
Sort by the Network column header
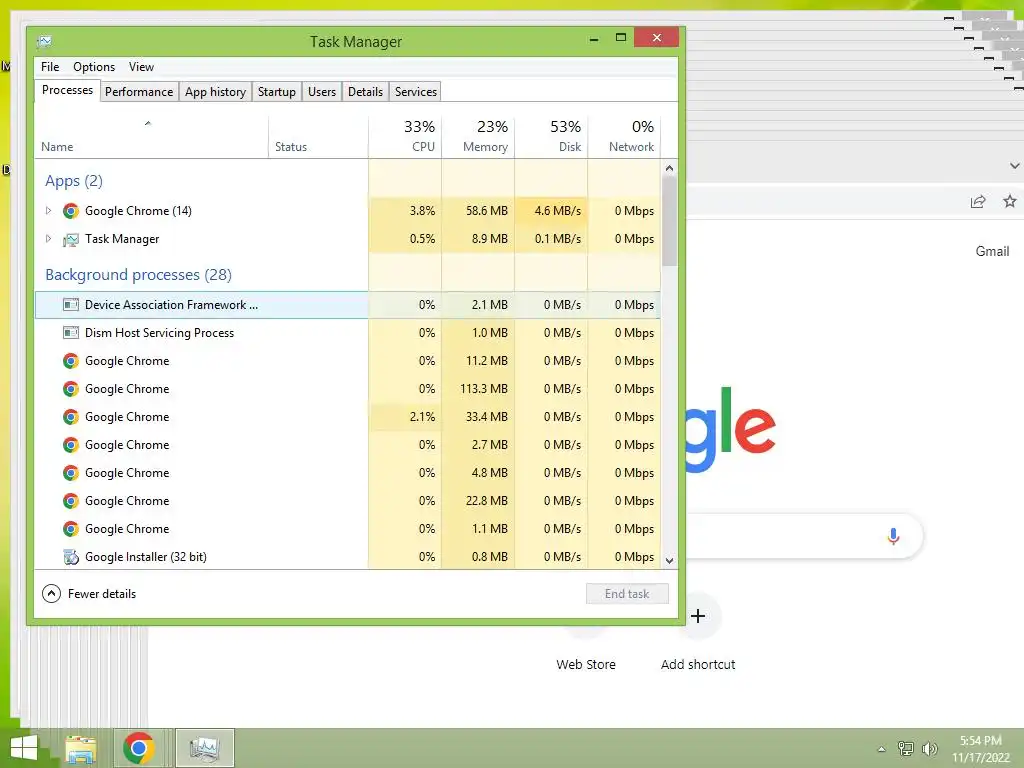tap(624, 137)
